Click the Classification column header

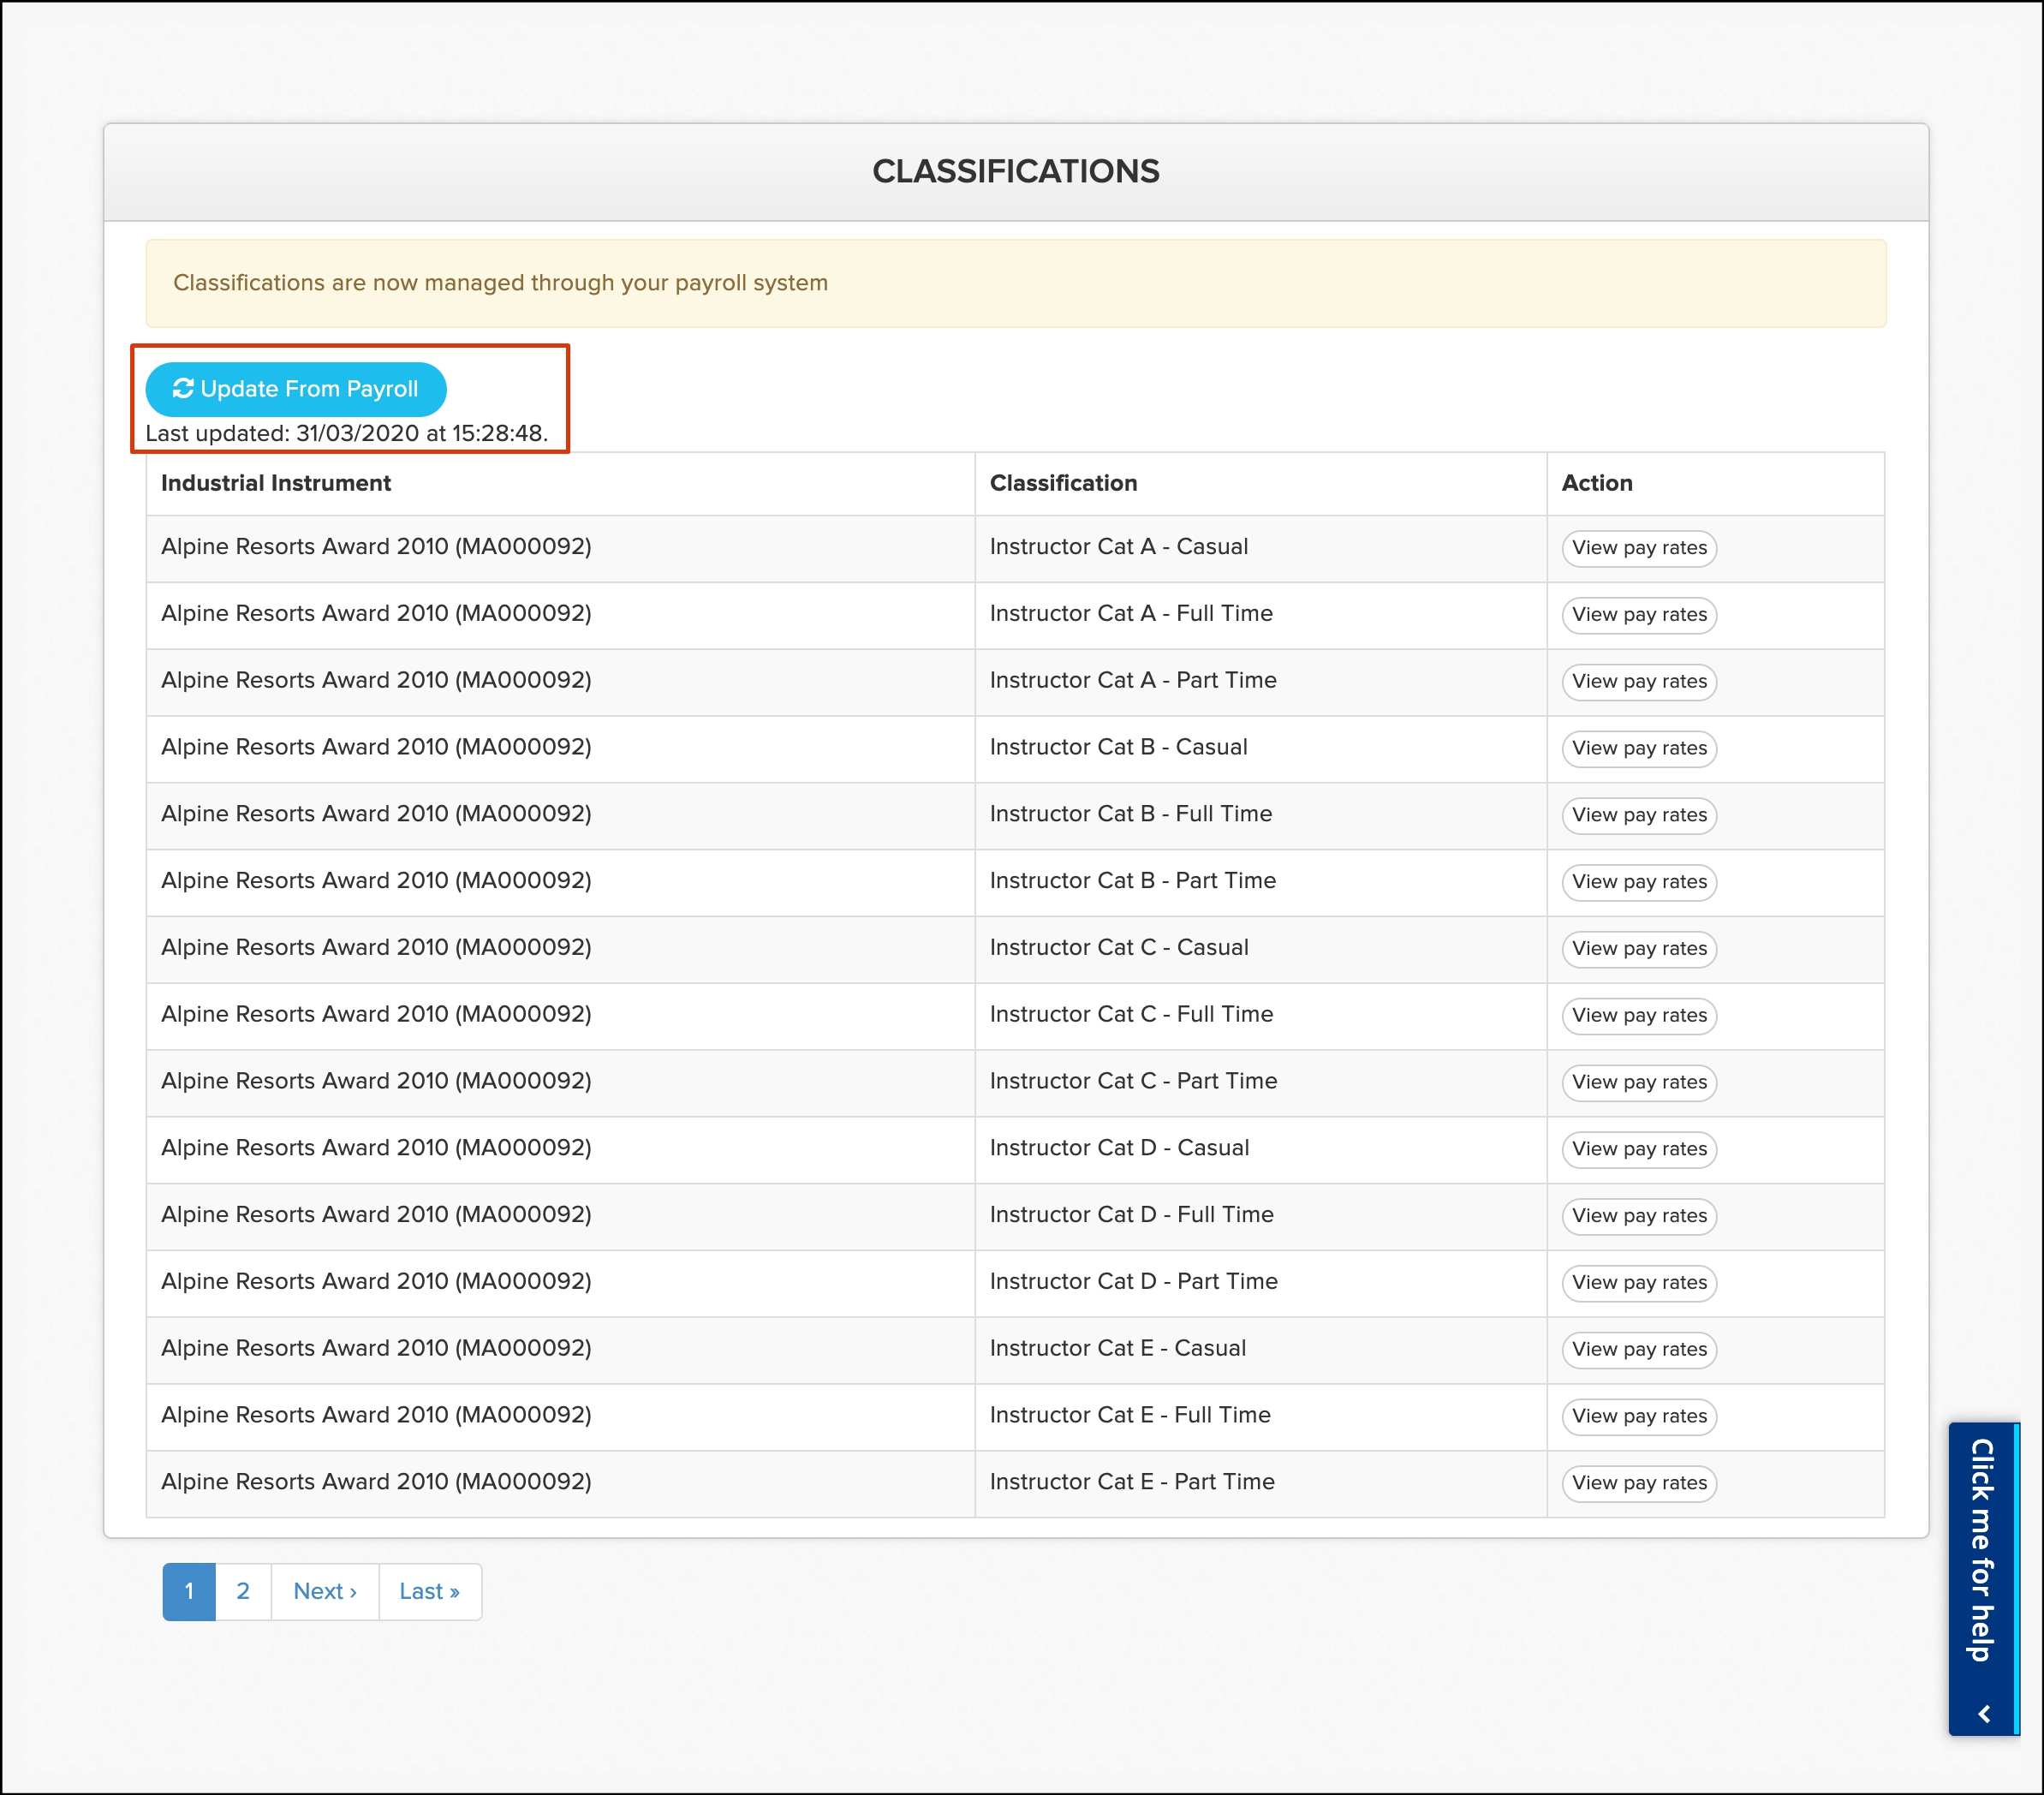pos(1063,484)
